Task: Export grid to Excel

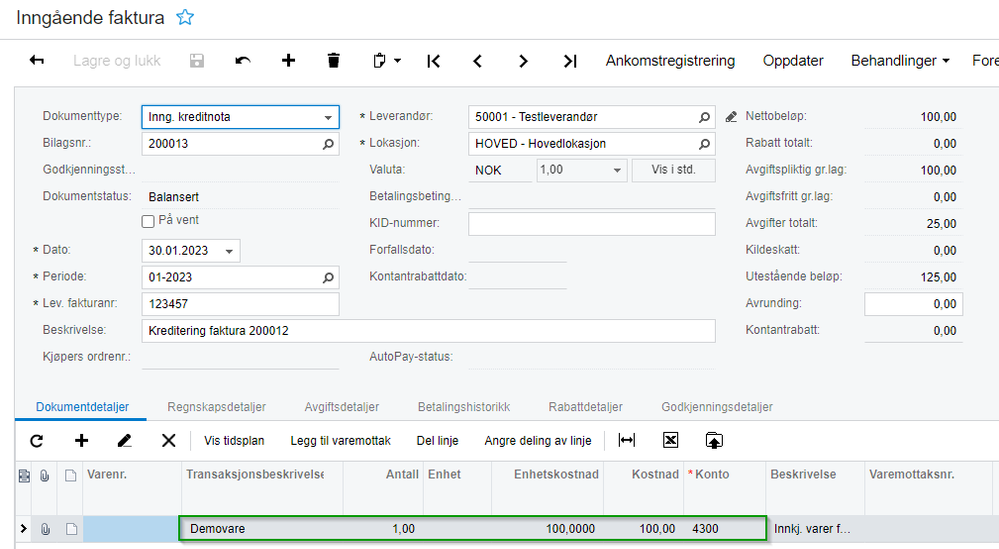Action: pyautogui.click(x=670, y=440)
